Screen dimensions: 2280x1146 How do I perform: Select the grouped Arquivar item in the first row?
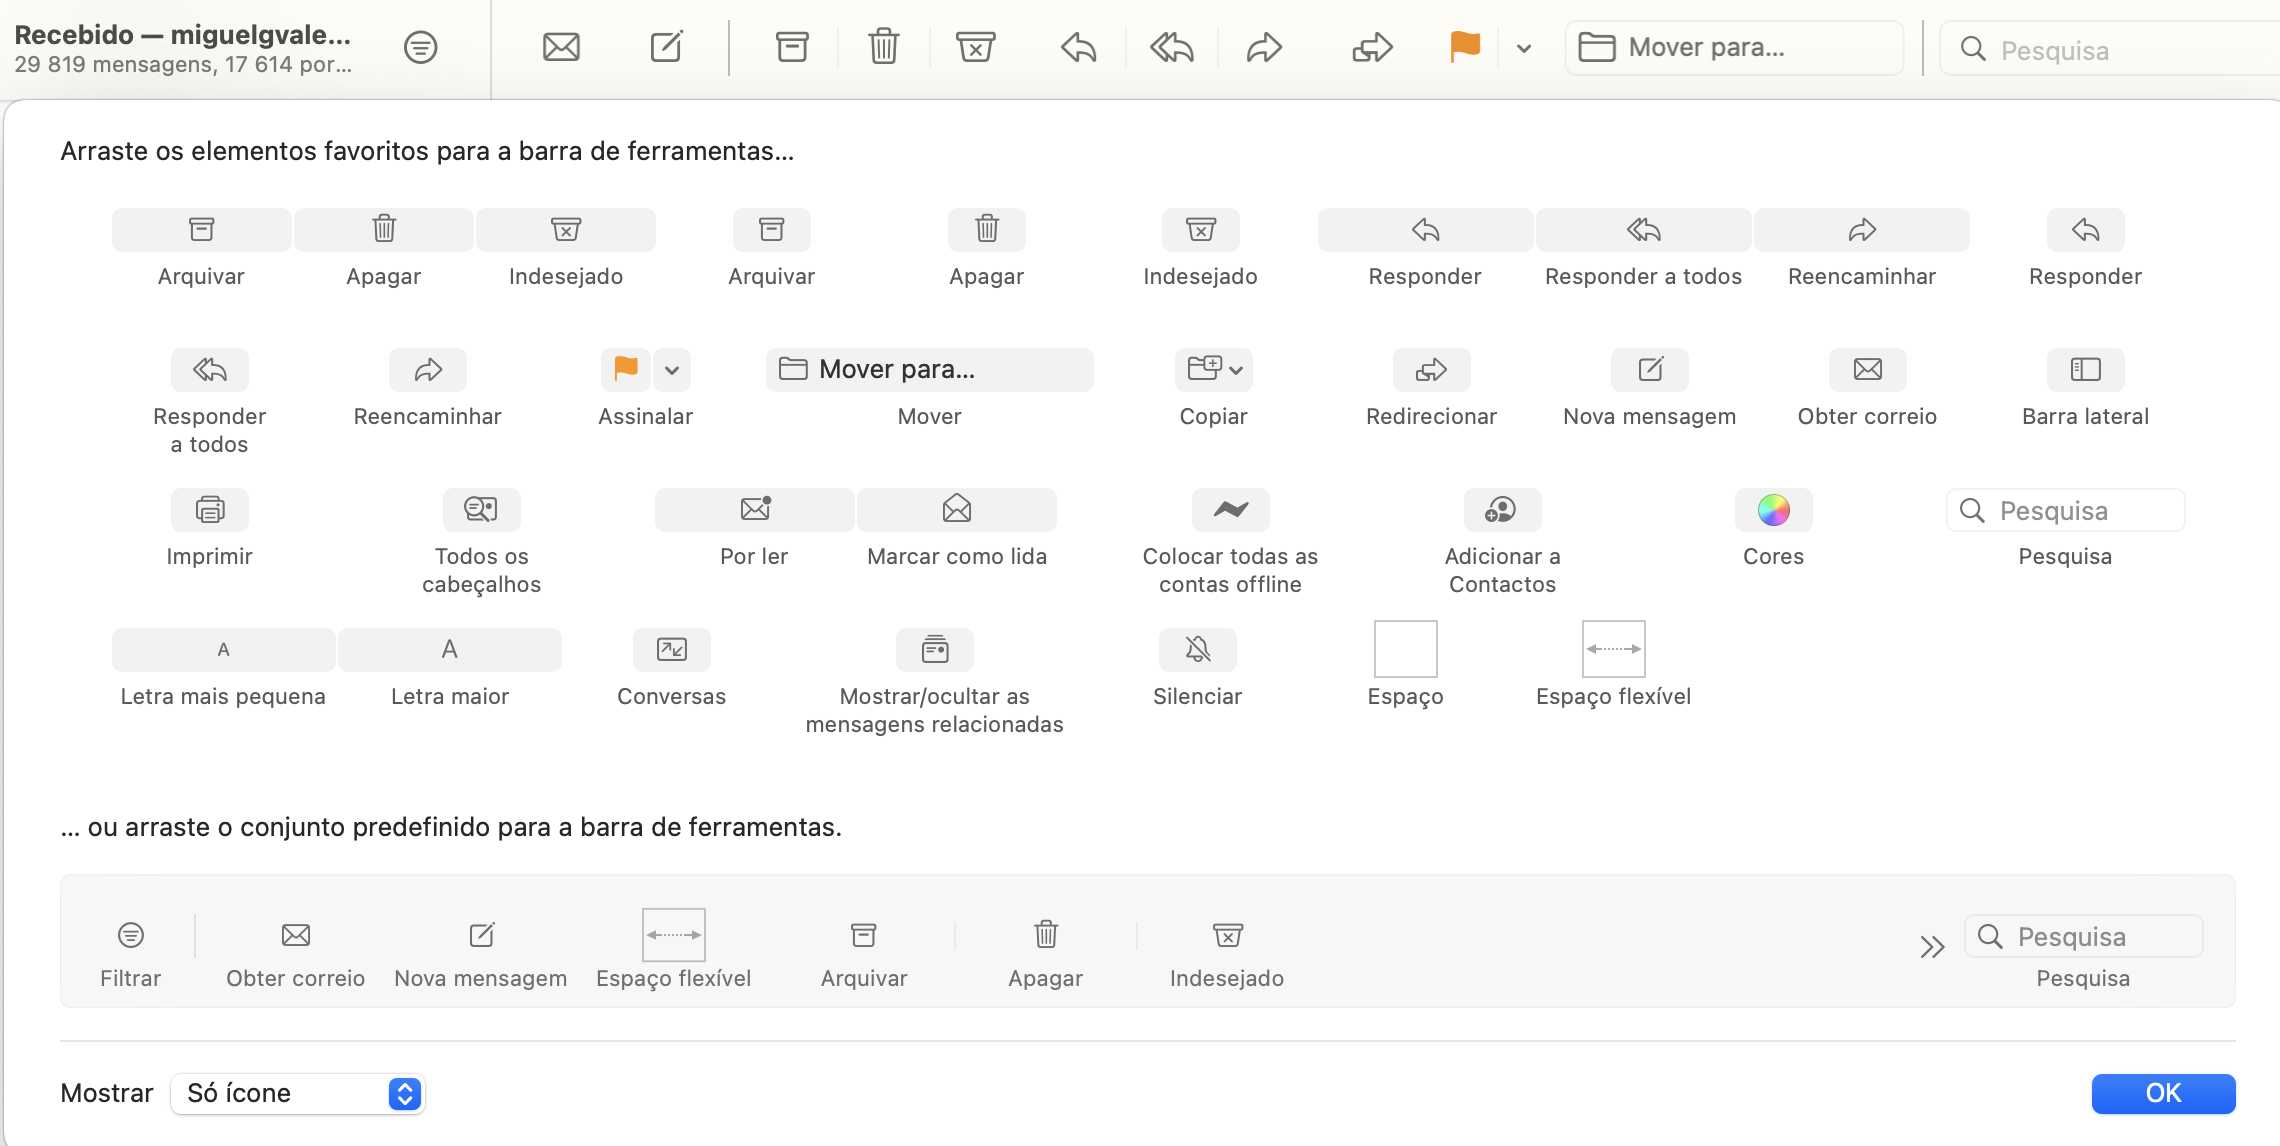[201, 230]
